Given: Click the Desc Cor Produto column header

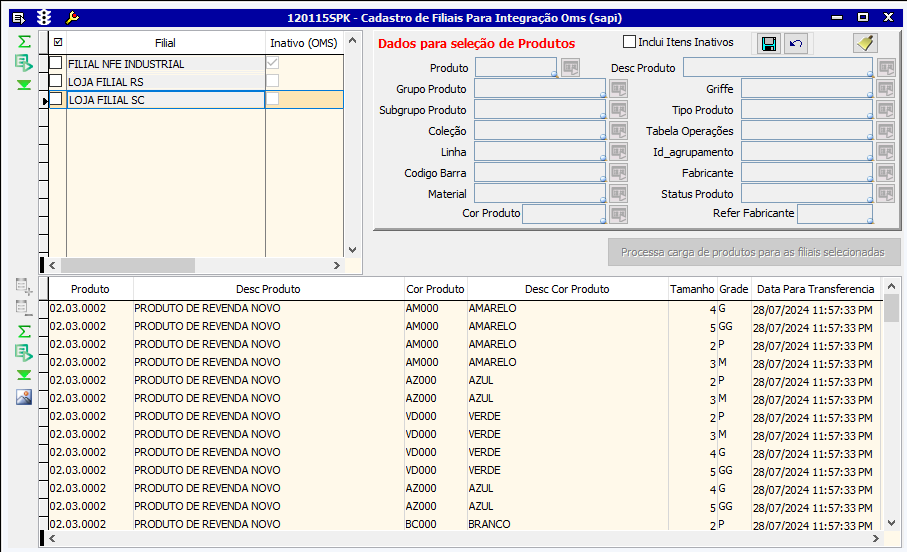Looking at the screenshot, I should coord(566,289).
